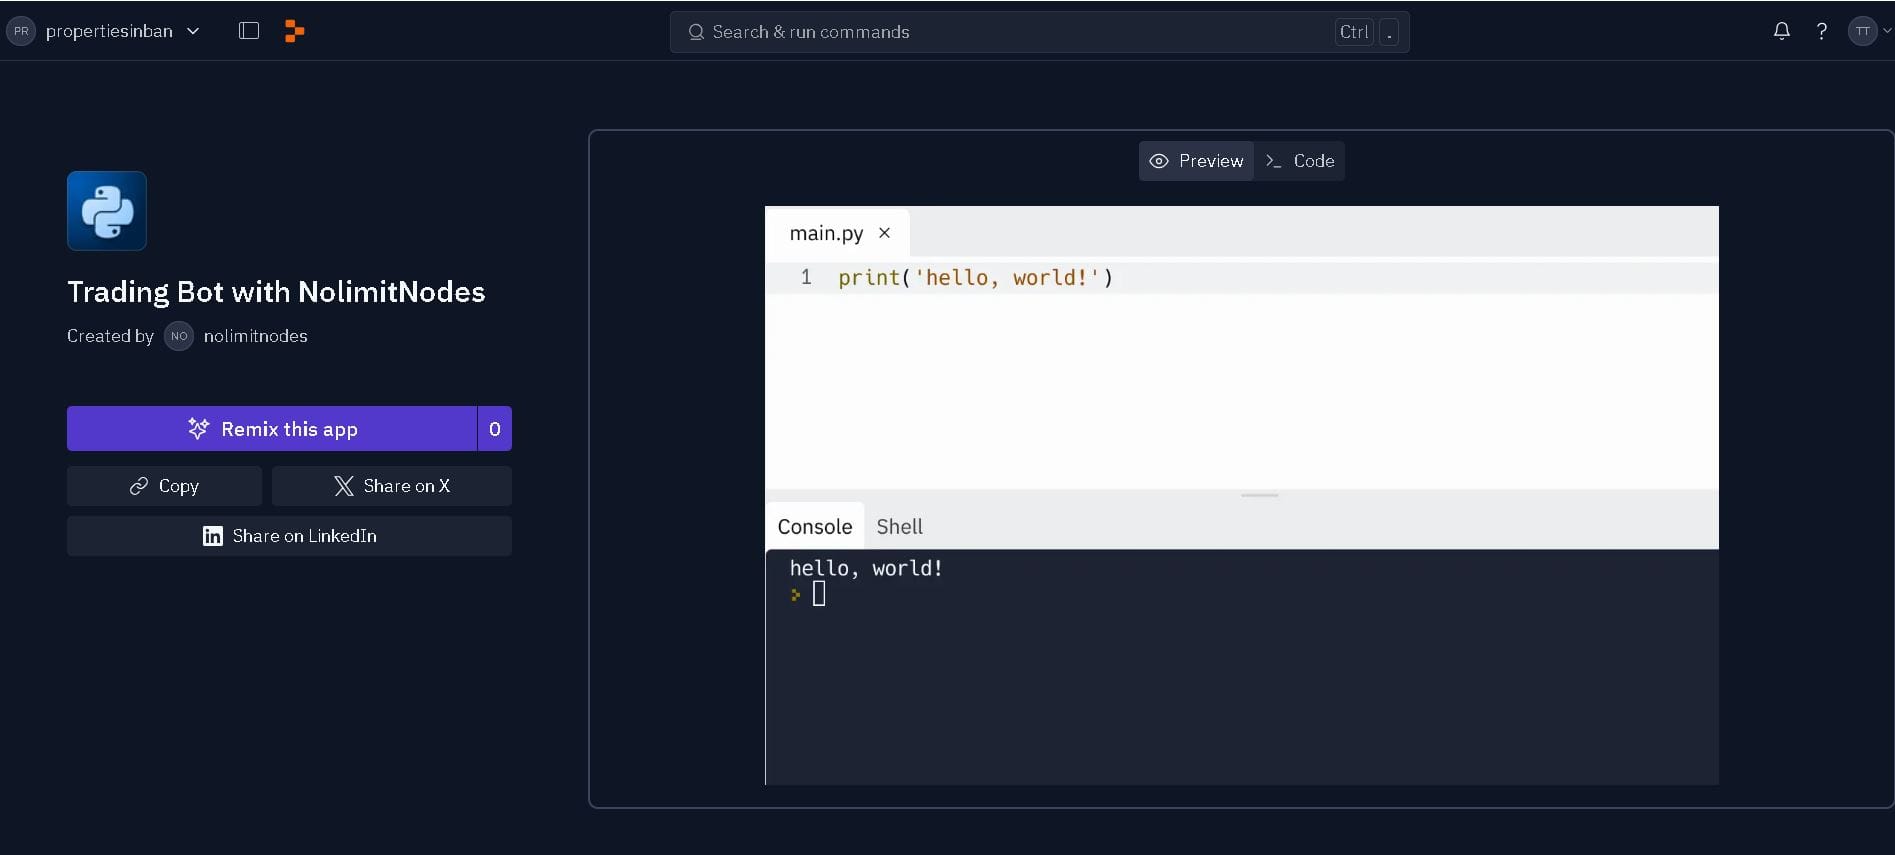Click the X logo icon

[x=344, y=486]
